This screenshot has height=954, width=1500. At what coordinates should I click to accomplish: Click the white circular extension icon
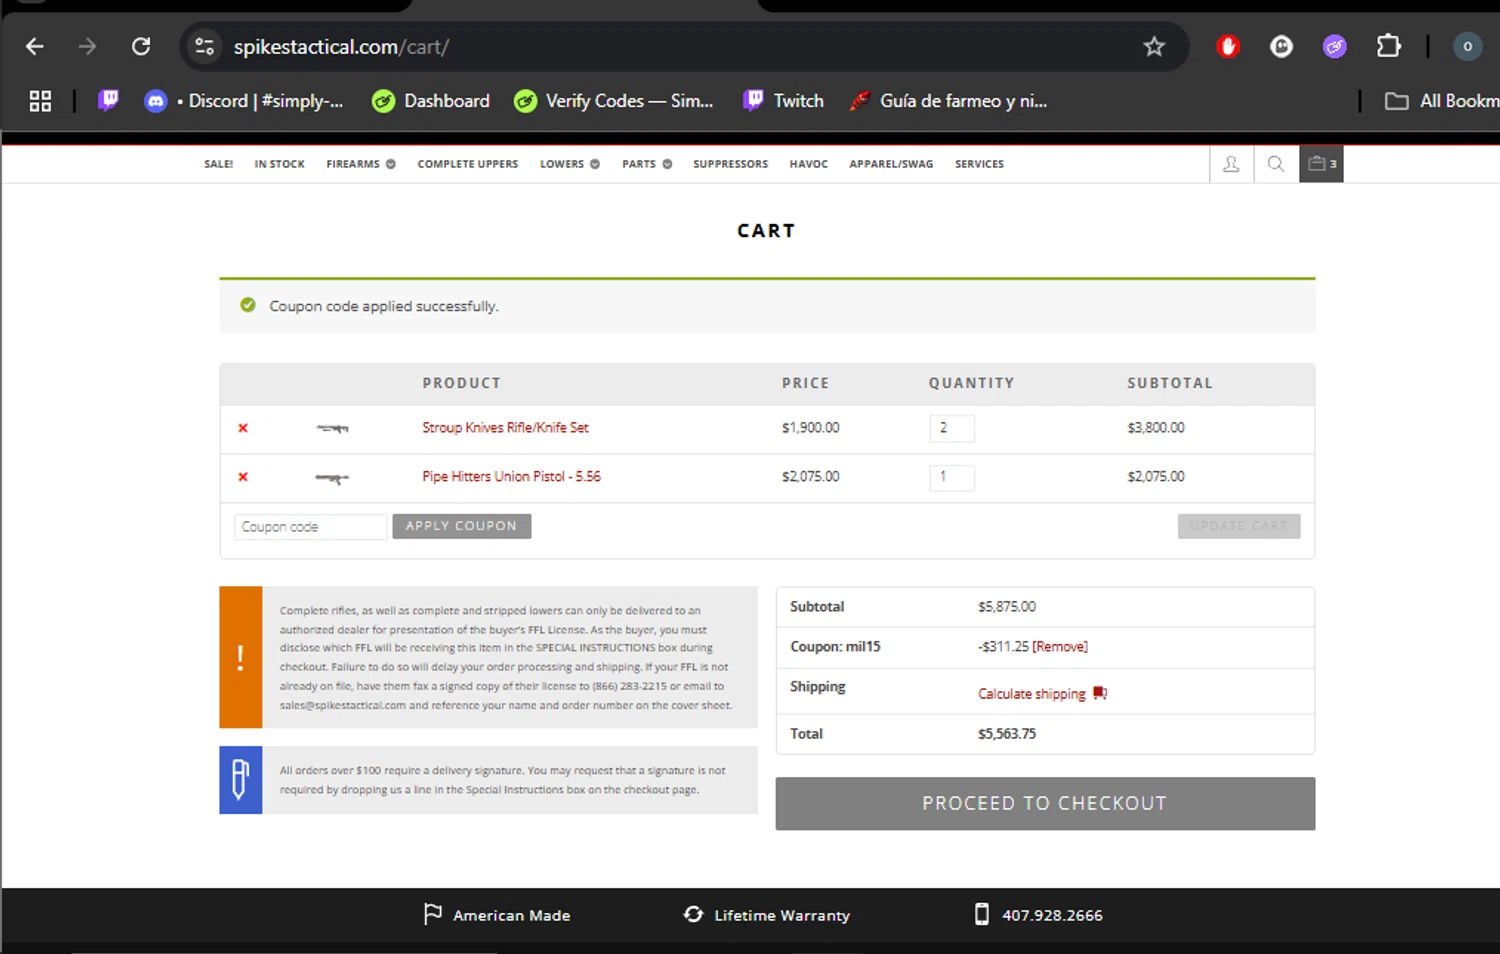pyautogui.click(x=1281, y=46)
